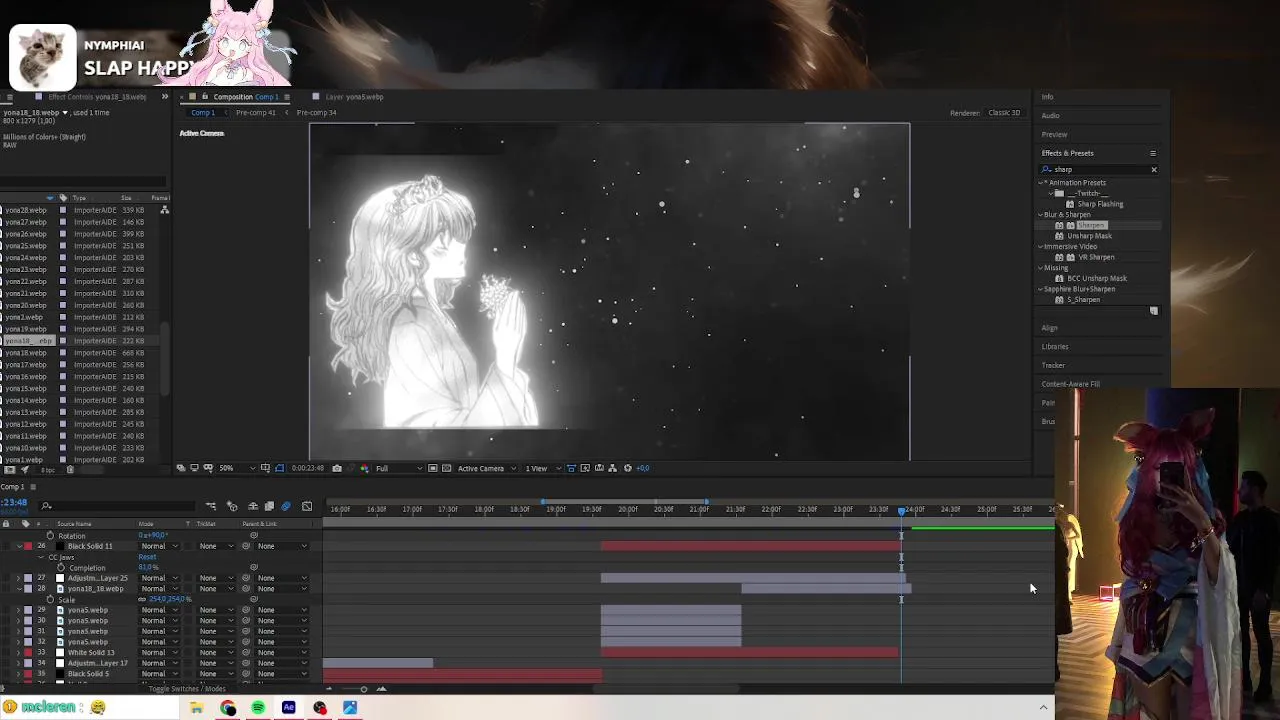The height and width of the screenshot is (720, 1280).
Task: Collapse the Blur & Sharpen category
Action: (x=1041, y=215)
